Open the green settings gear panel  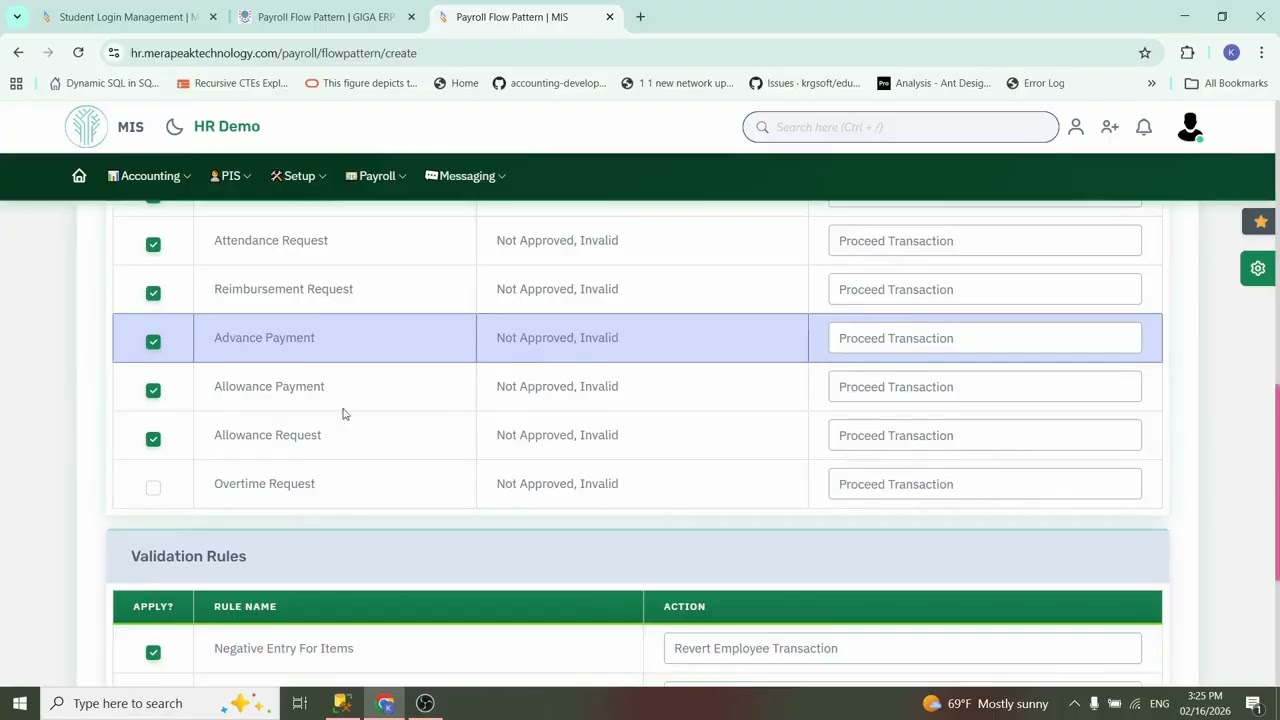(1258, 268)
